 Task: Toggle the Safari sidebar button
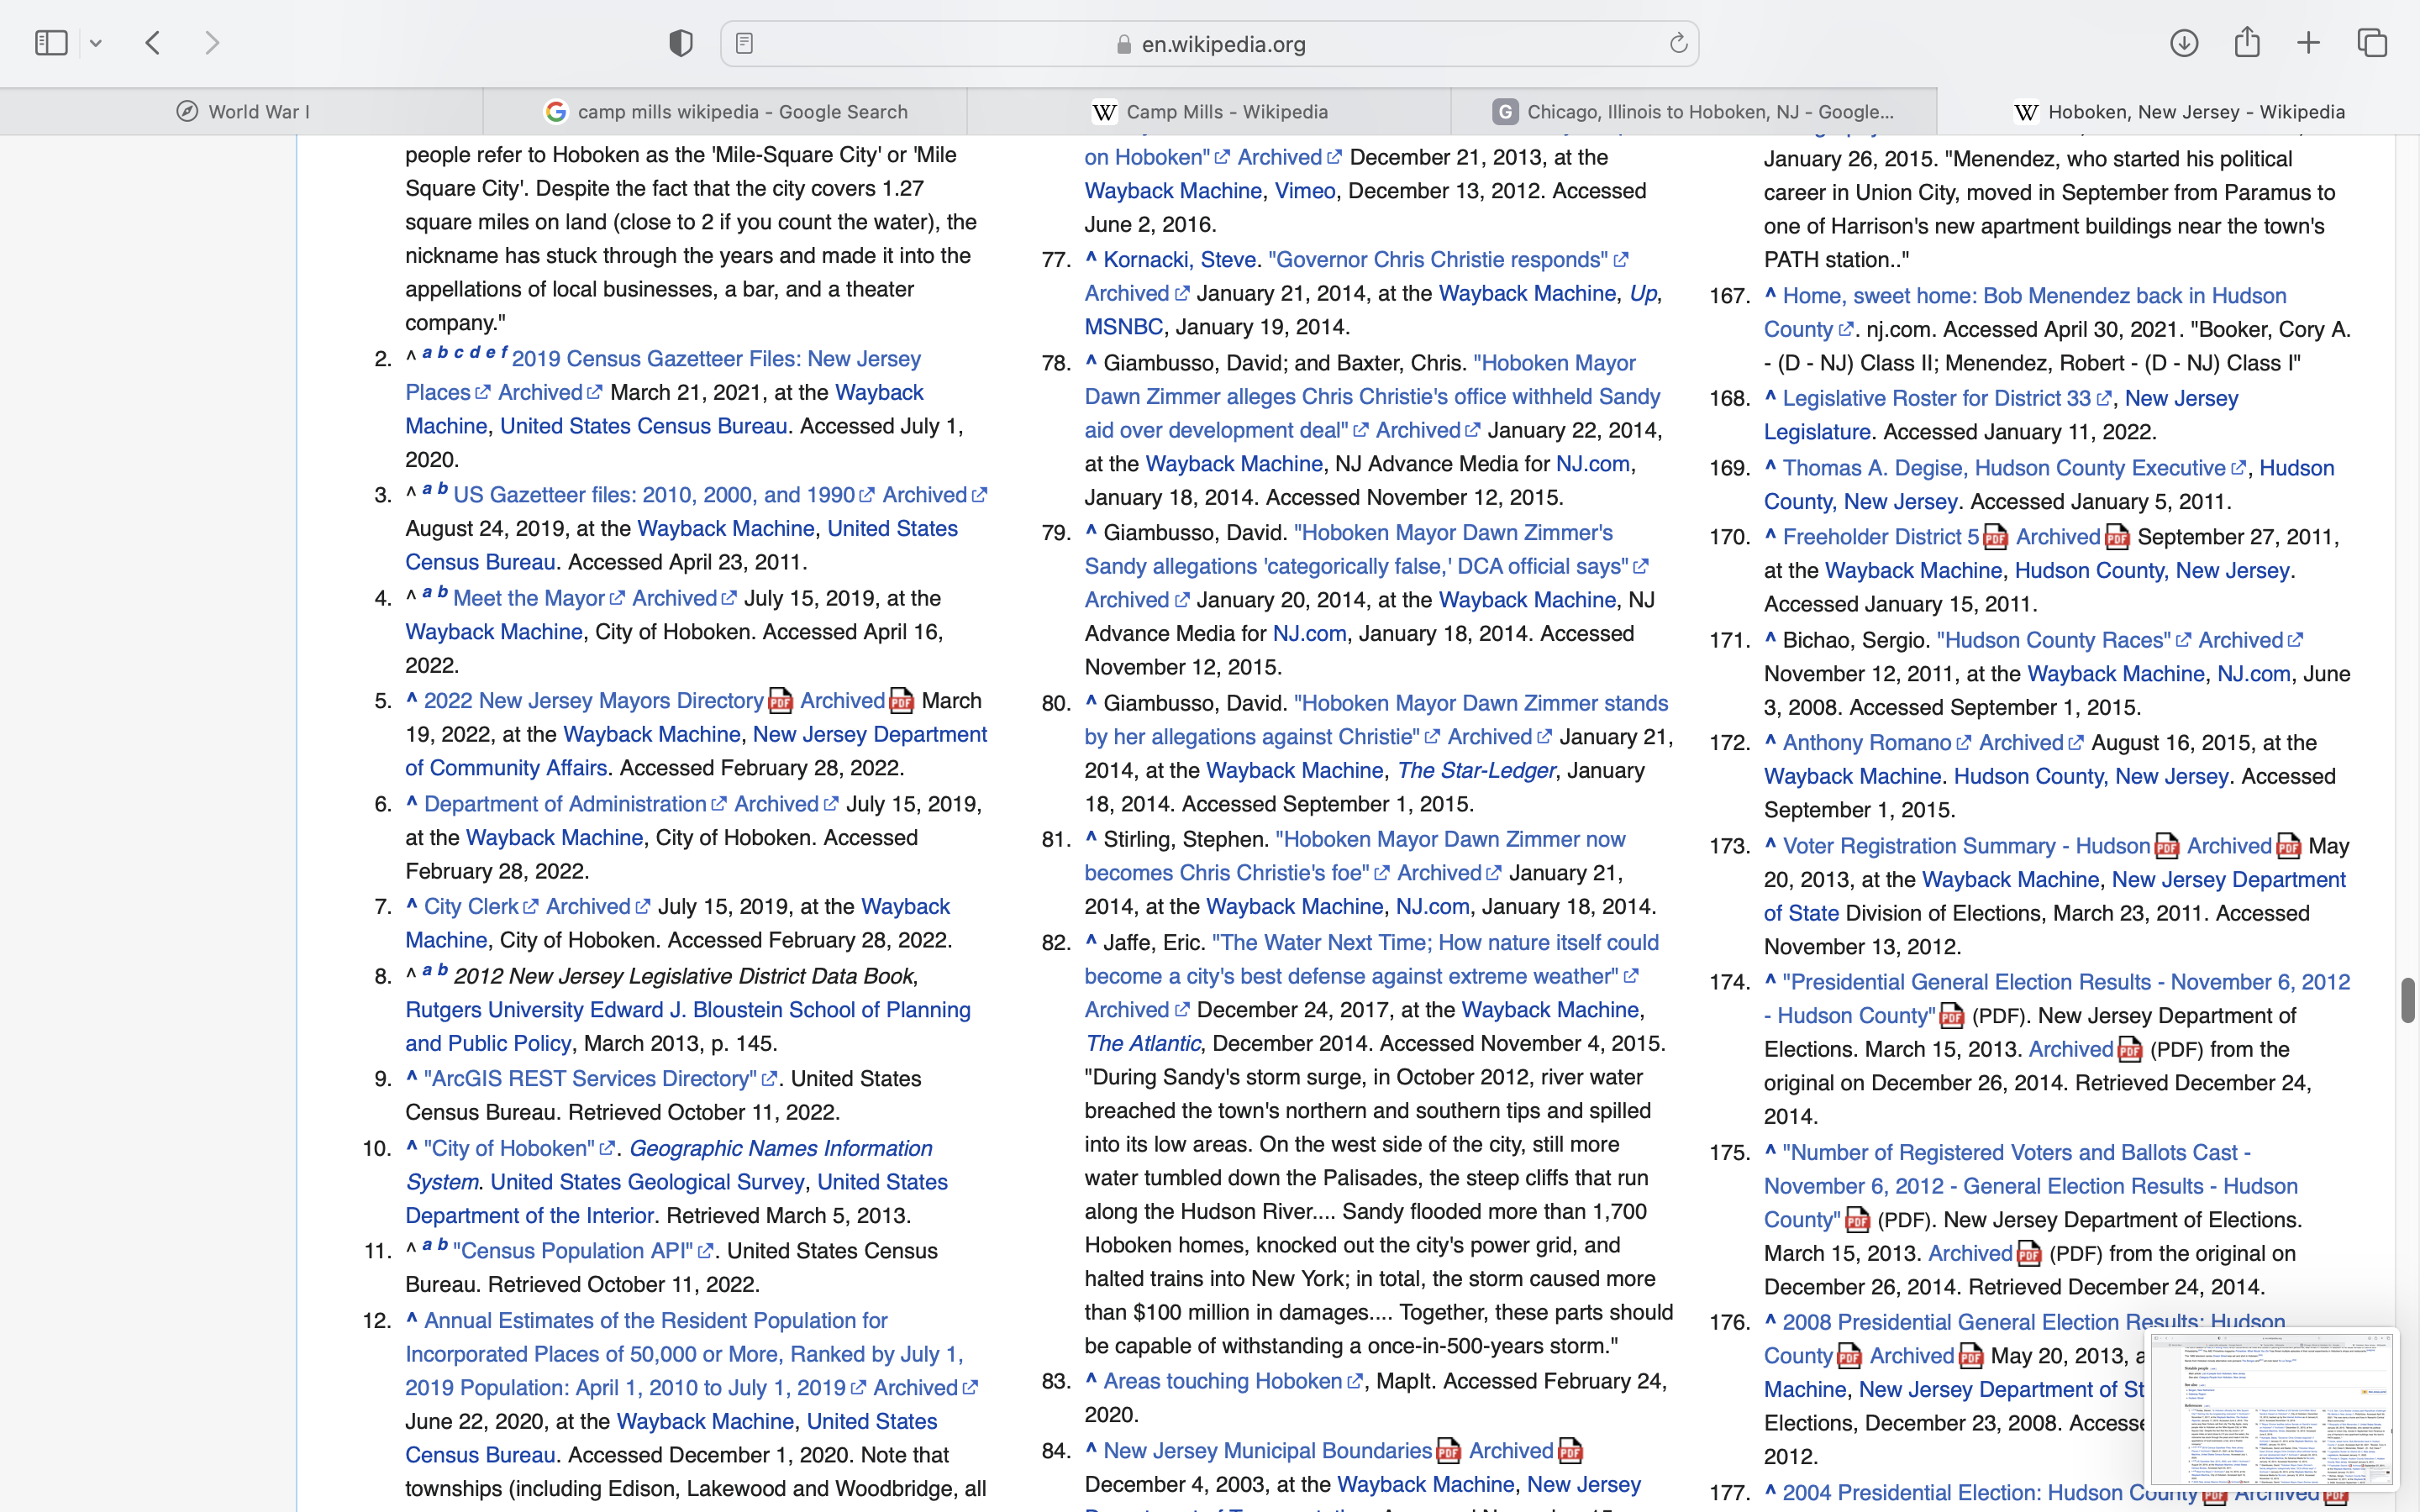click(x=51, y=43)
